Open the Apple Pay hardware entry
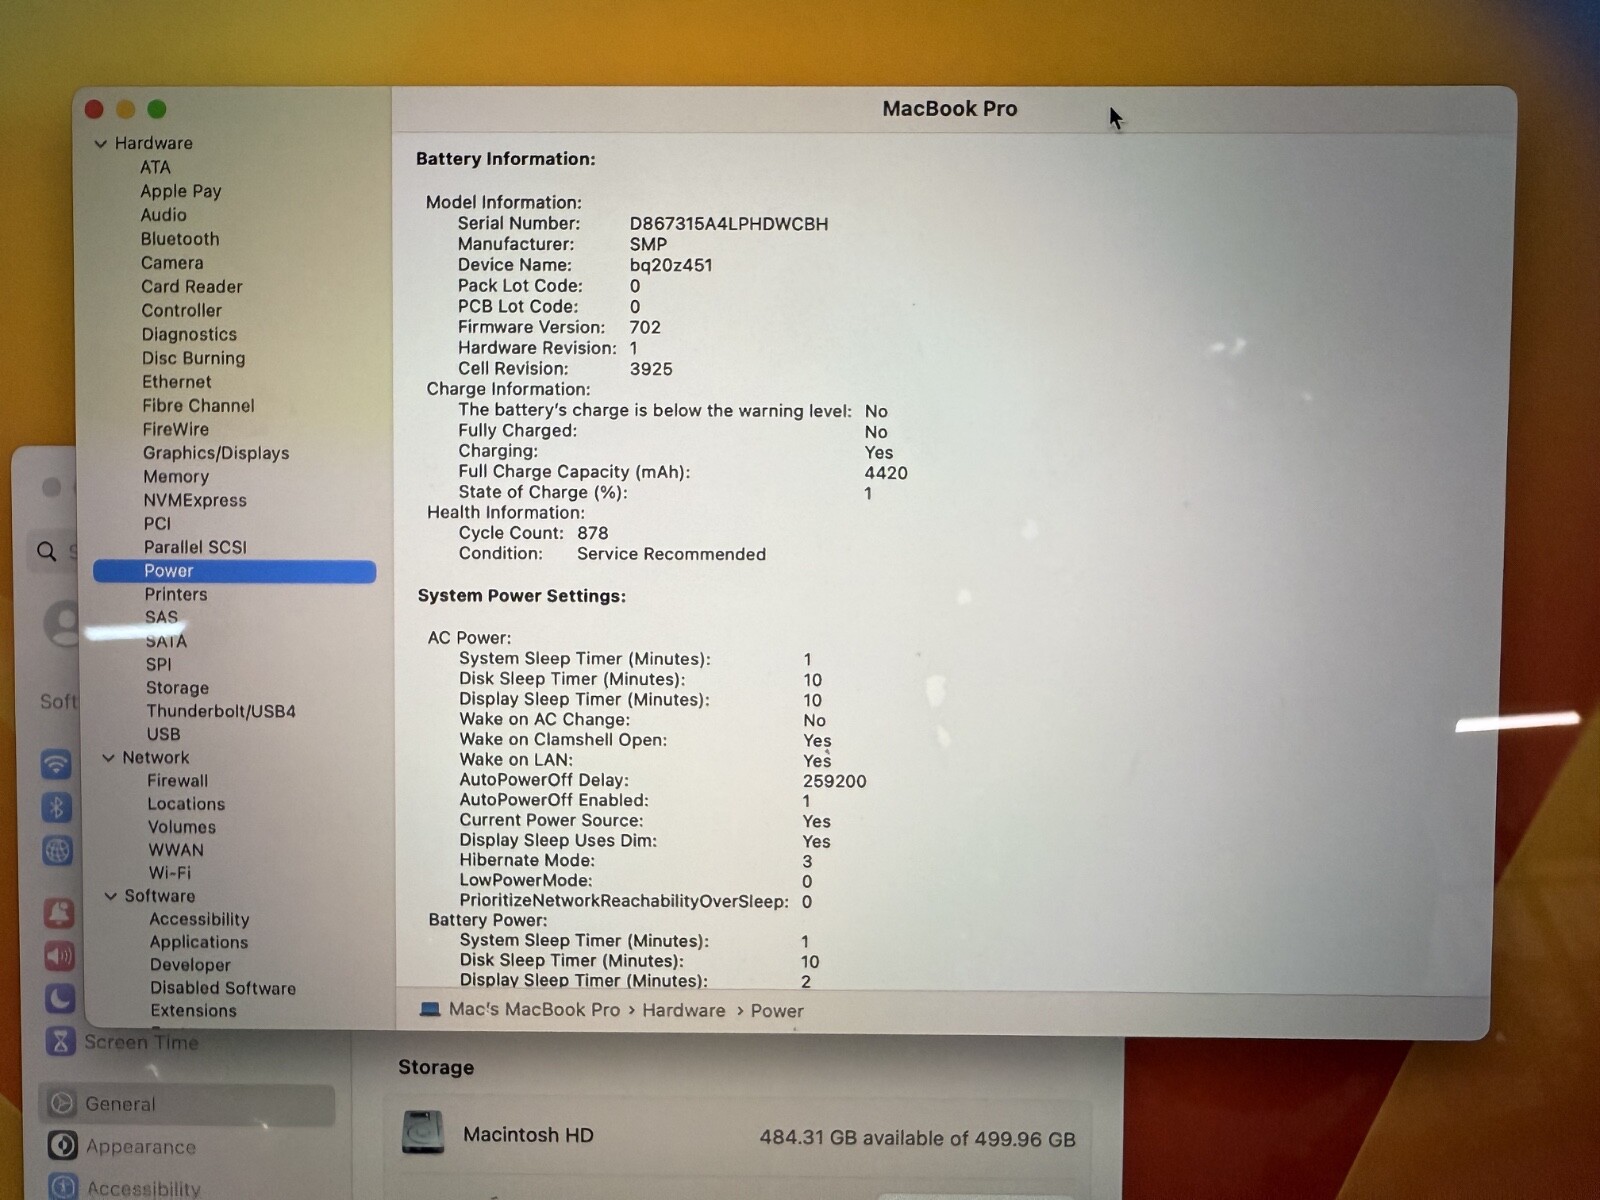Image resolution: width=1600 pixels, height=1200 pixels. 181,191
